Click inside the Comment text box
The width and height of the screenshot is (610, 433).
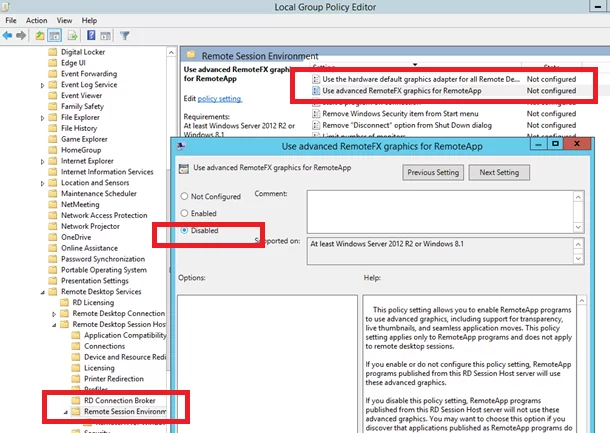pos(440,212)
